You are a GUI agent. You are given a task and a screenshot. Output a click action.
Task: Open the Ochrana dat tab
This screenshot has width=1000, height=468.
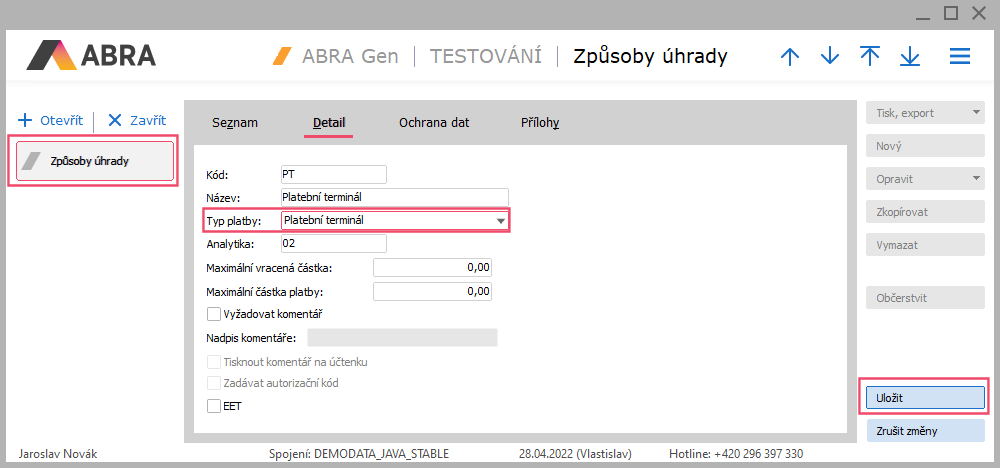coord(434,123)
